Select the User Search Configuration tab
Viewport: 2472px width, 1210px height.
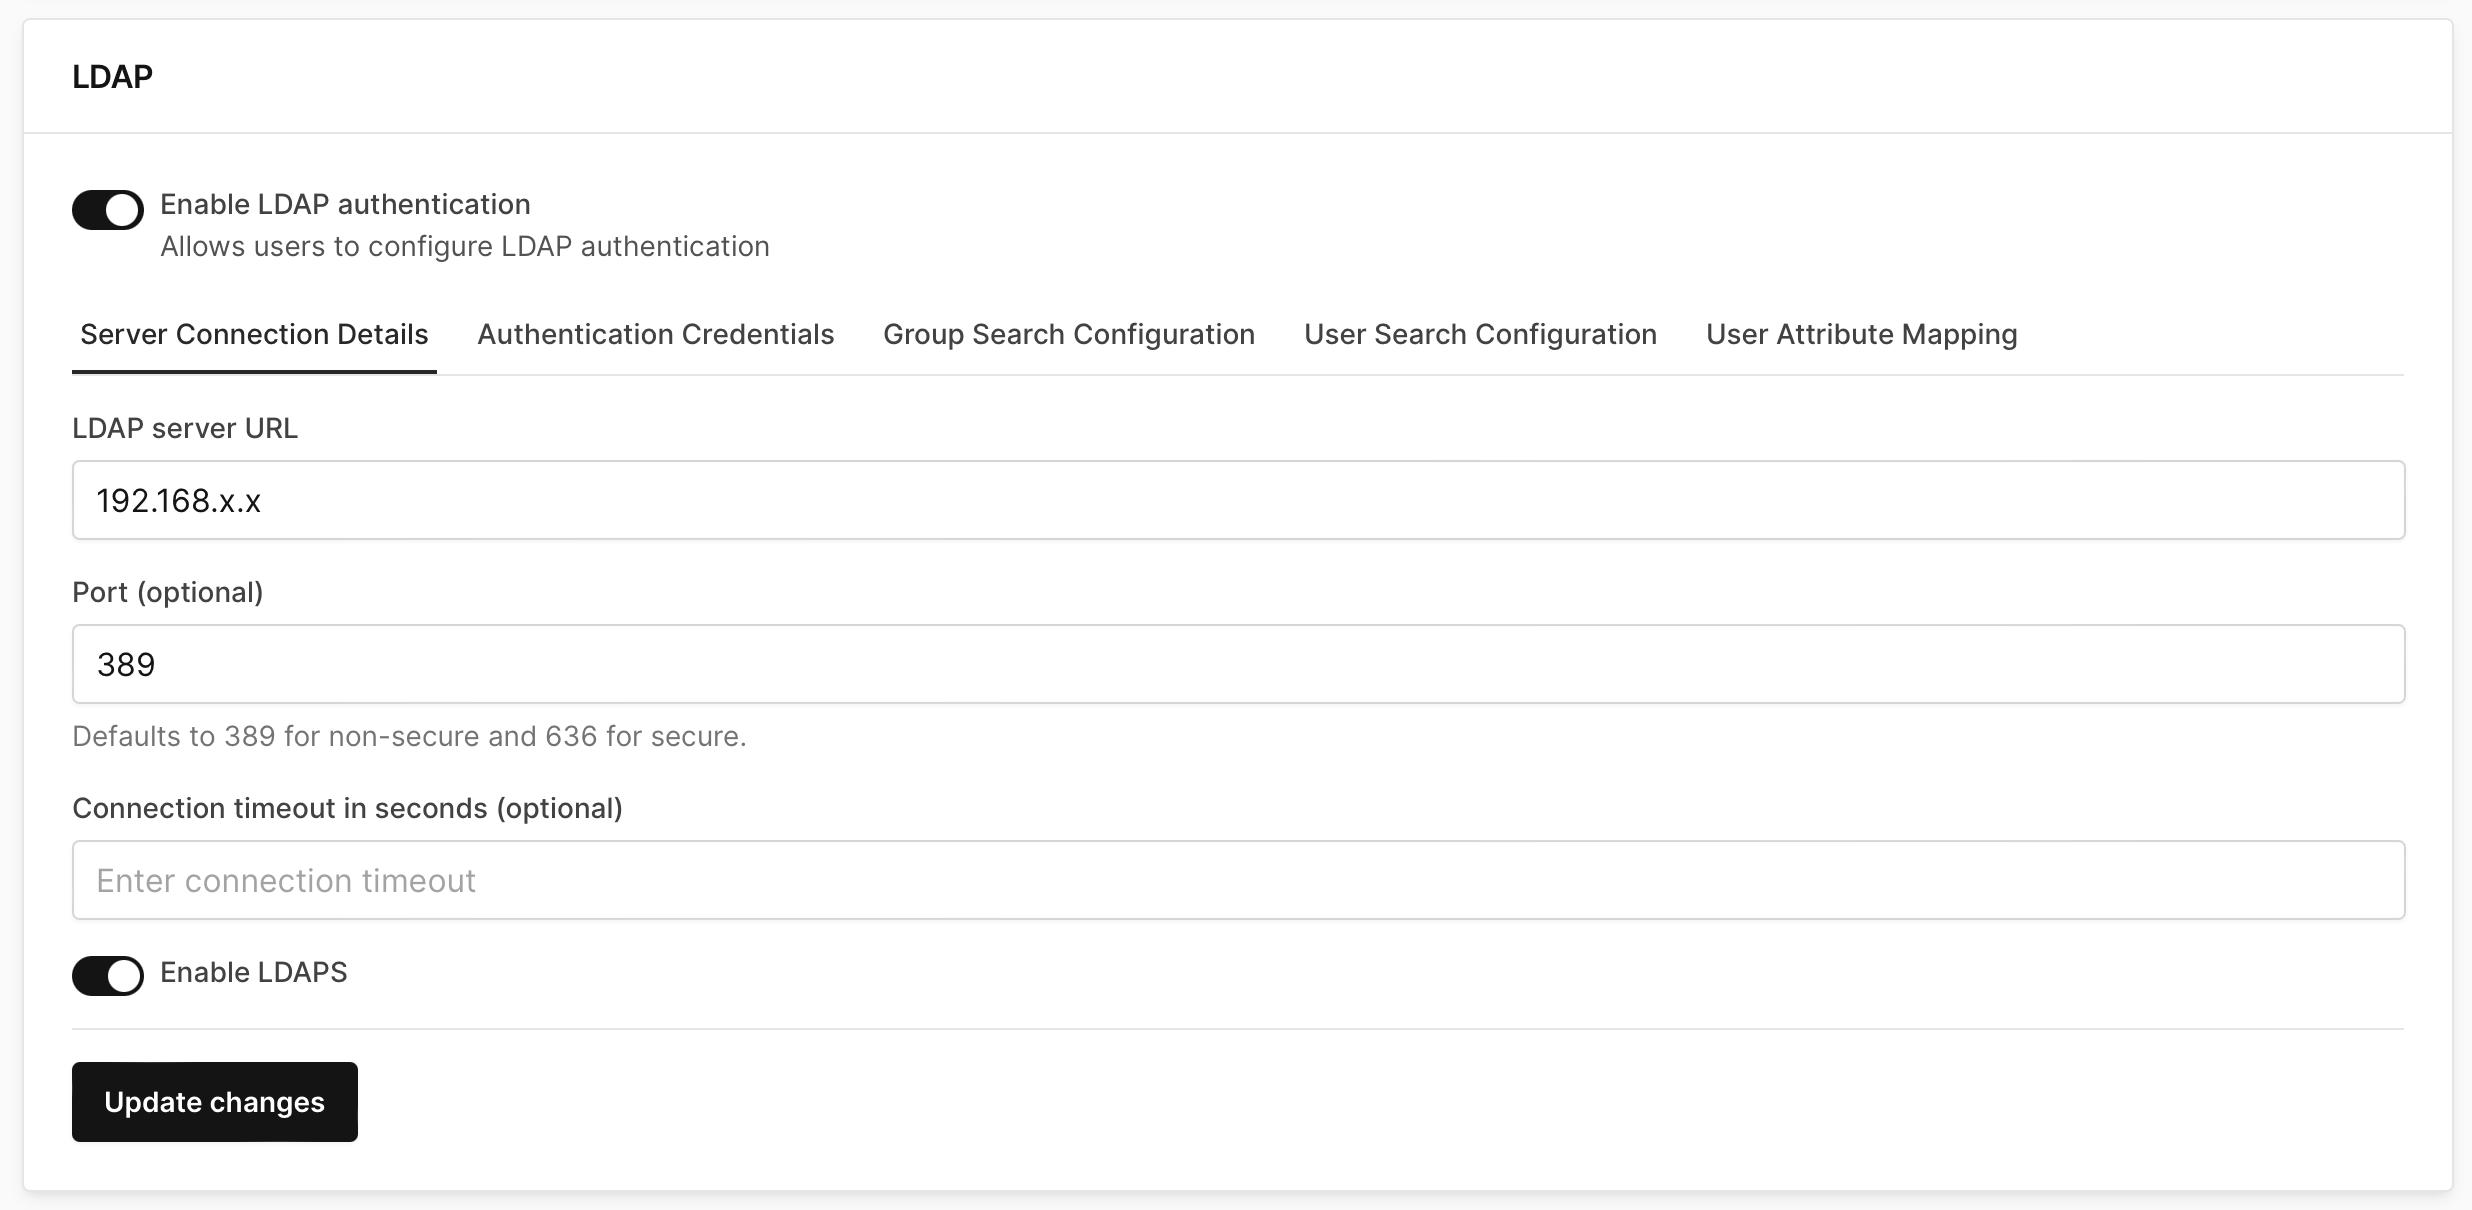[1479, 334]
